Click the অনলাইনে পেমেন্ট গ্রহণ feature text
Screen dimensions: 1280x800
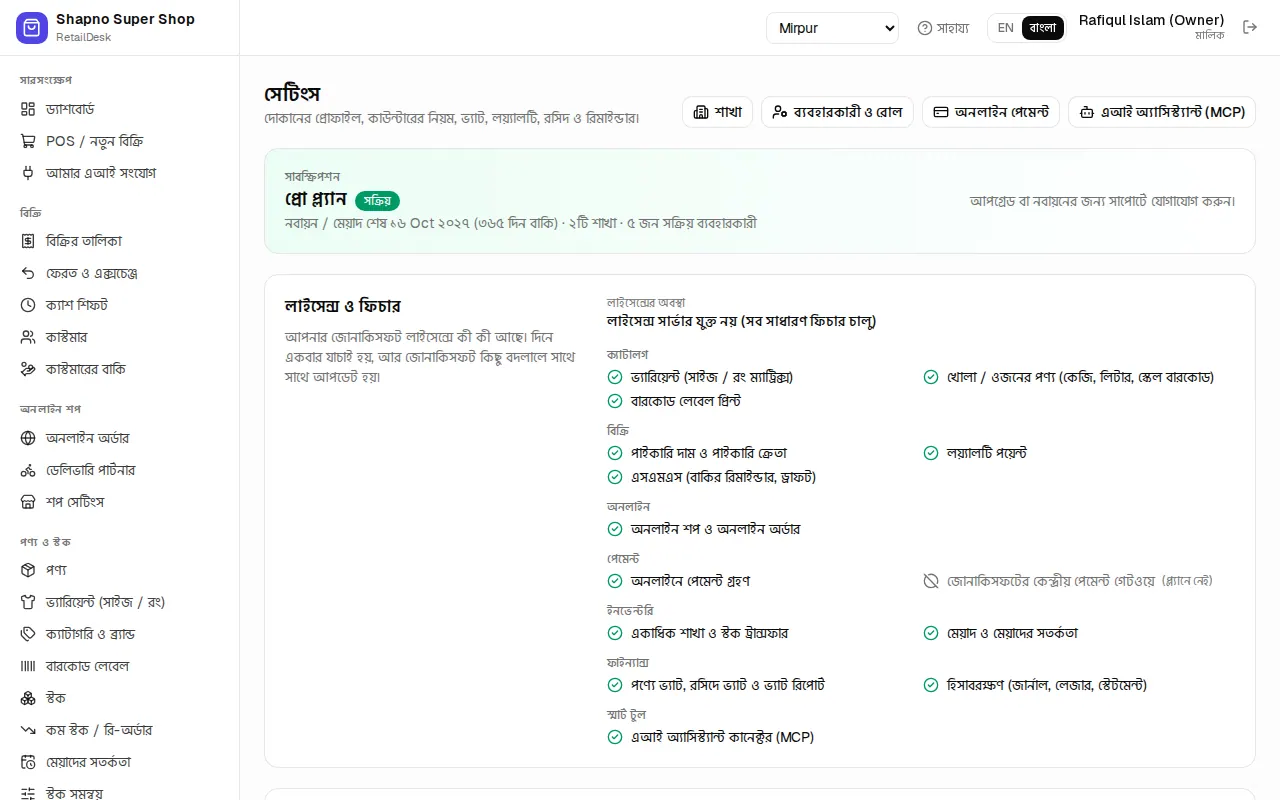coord(691,581)
